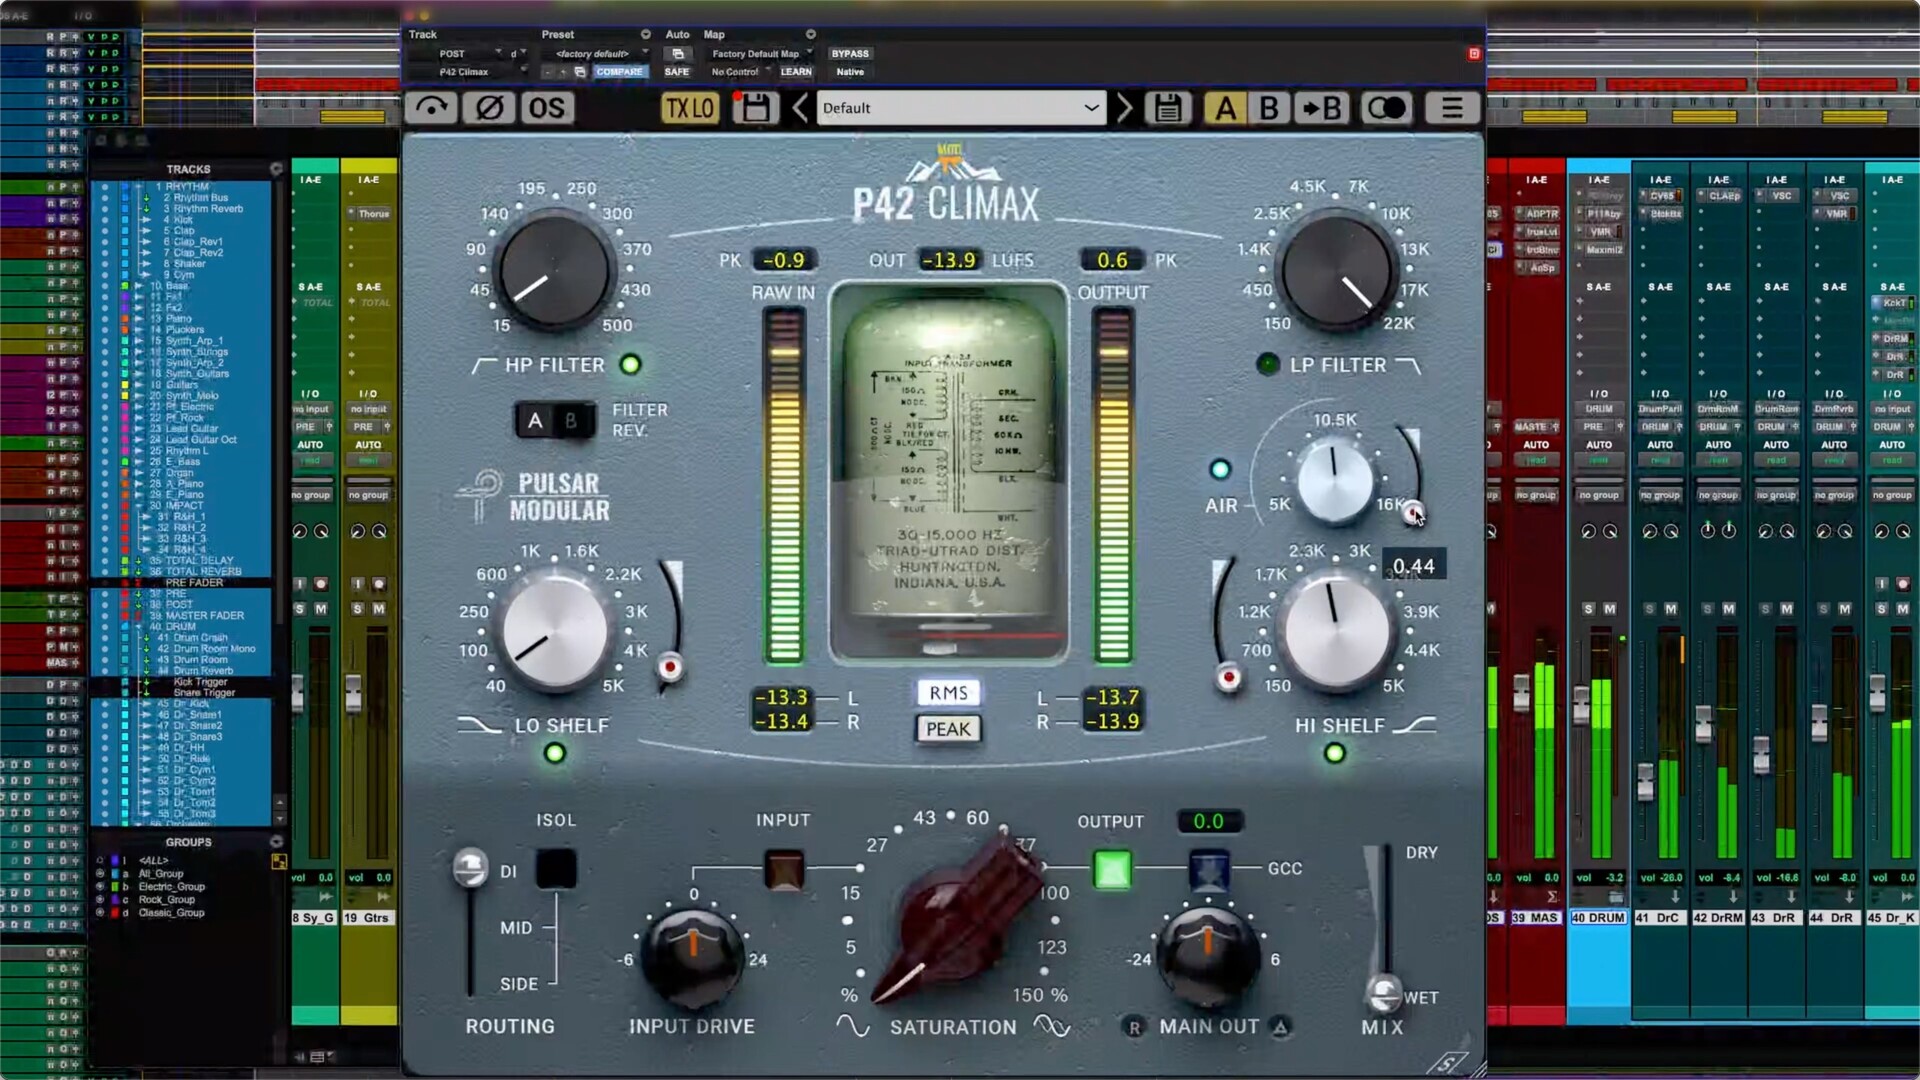Toggle the ISOL black square button
The image size is (1920, 1080).
556,869
